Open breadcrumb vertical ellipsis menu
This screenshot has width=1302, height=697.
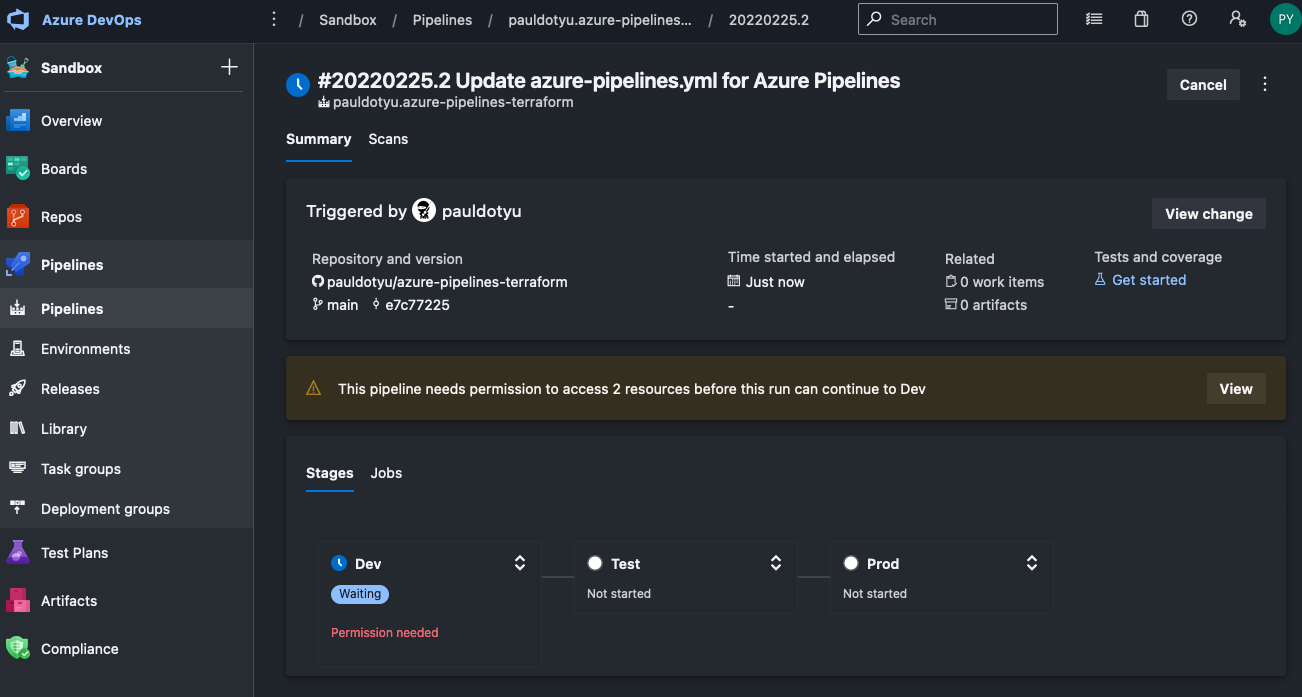[x=274, y=20]
